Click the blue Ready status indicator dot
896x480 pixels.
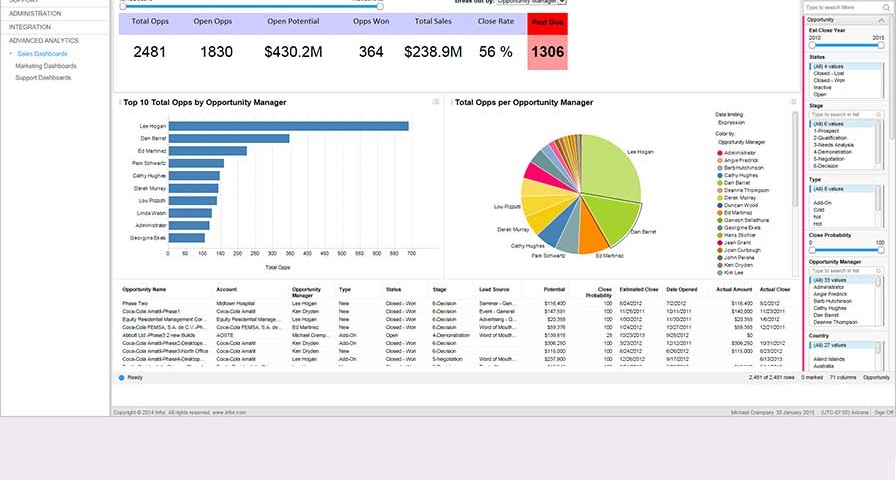point(122,378)
